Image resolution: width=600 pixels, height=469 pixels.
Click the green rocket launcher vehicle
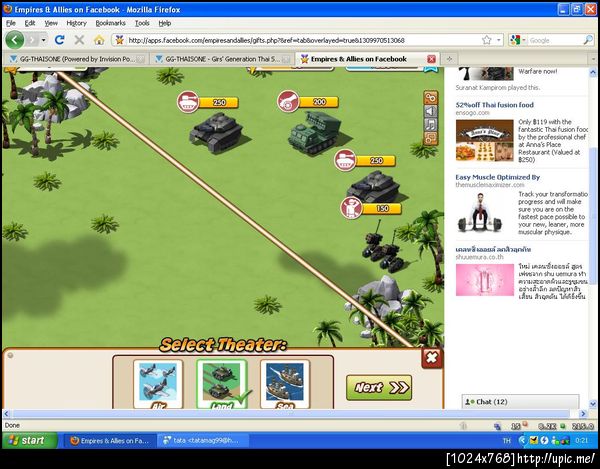tap(315, 132)
